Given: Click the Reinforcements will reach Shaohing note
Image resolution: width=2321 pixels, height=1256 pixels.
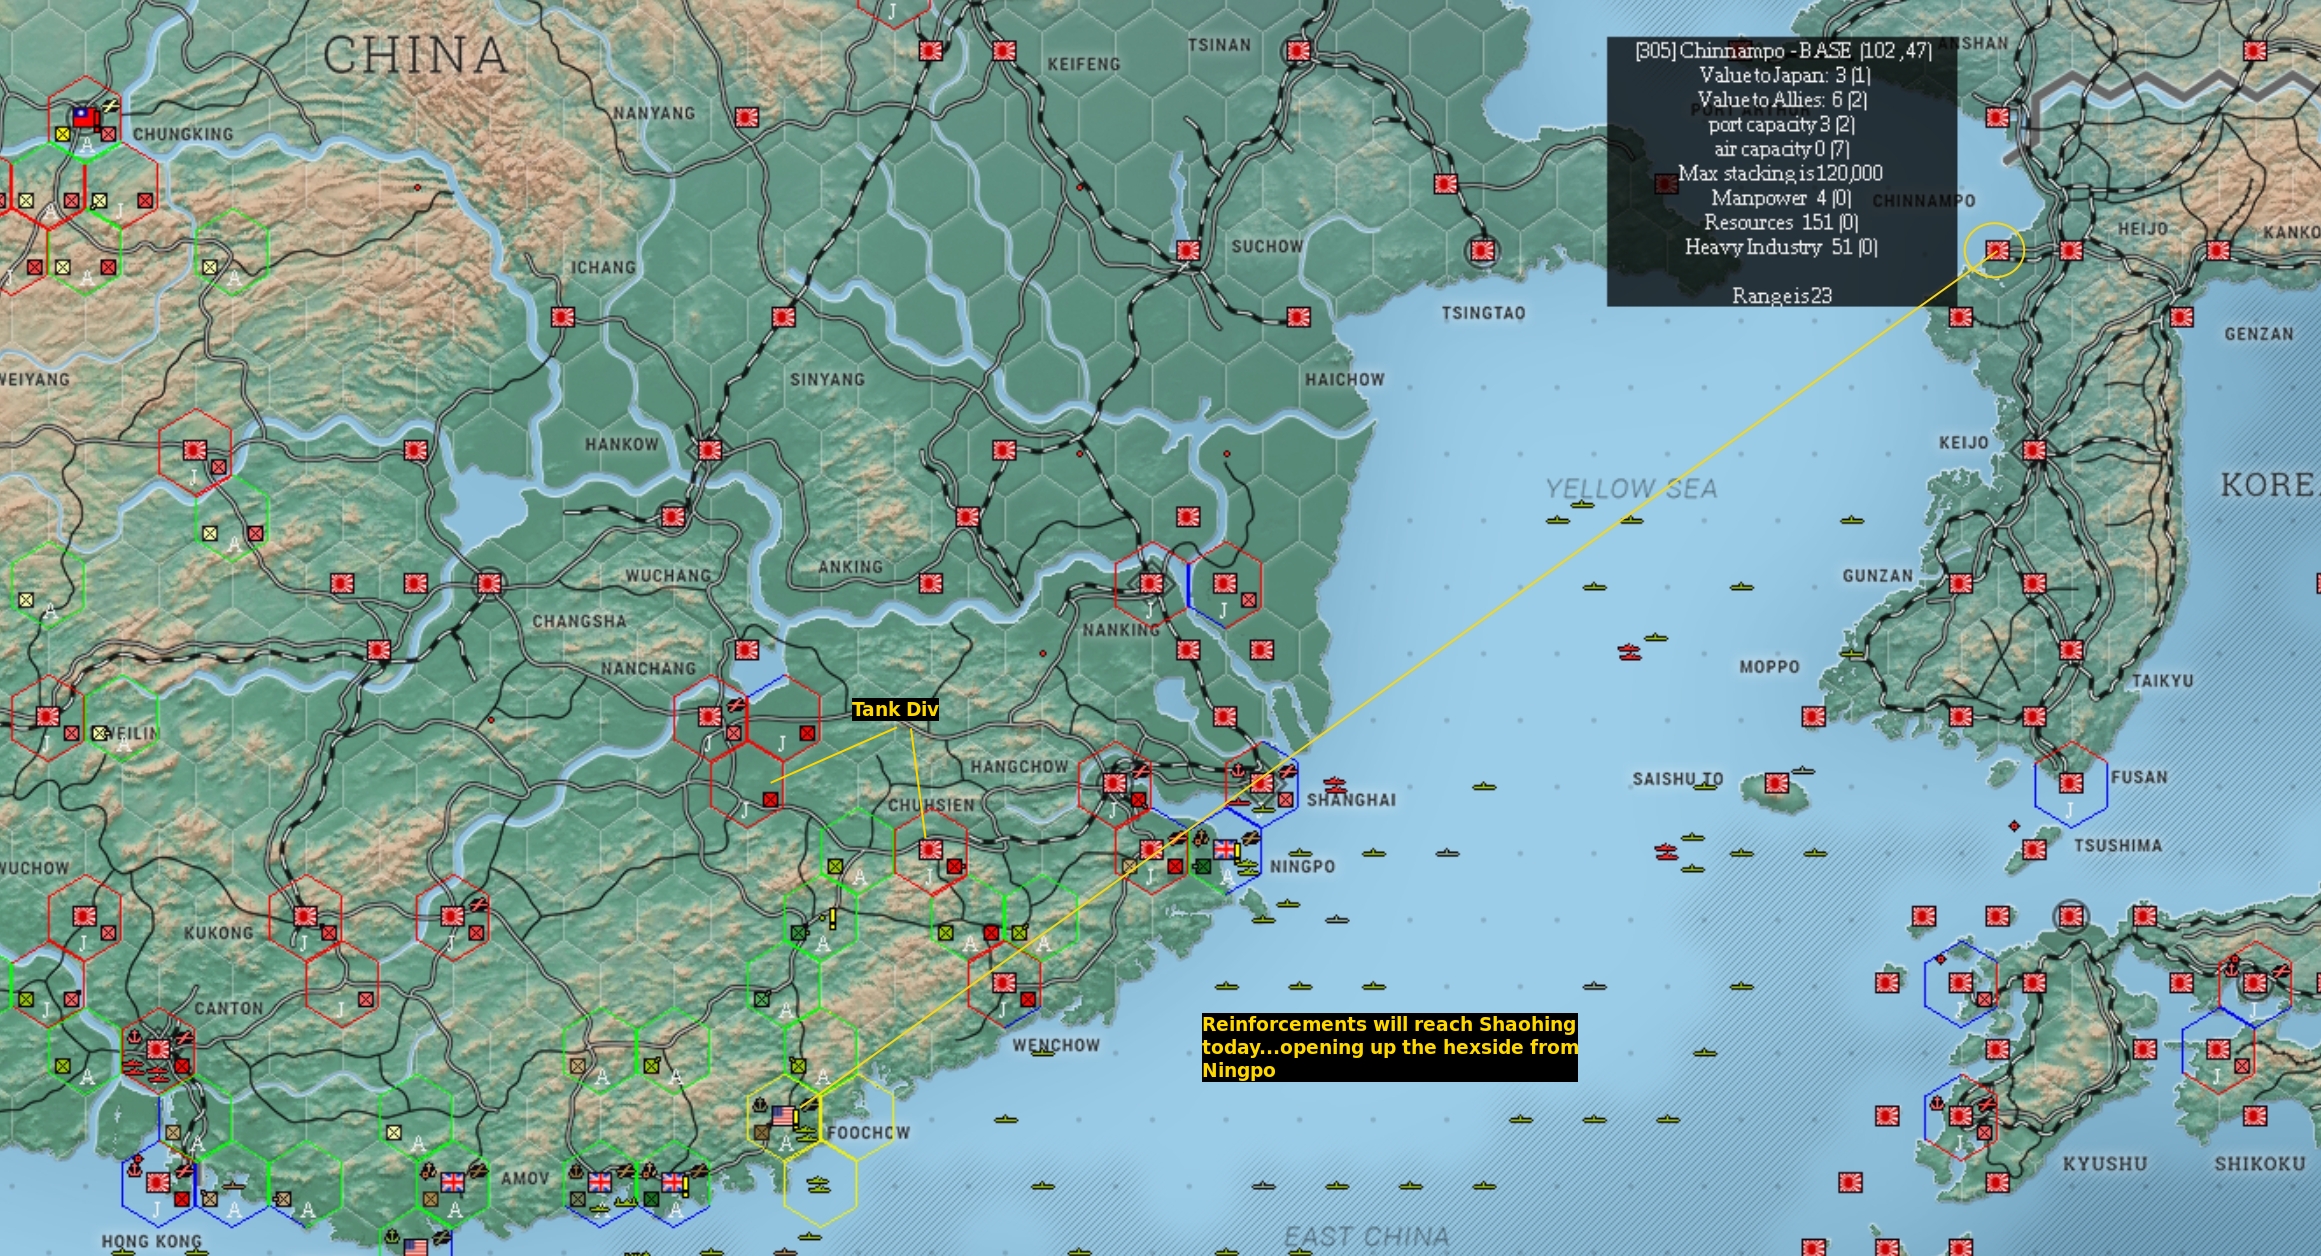Looking at the screenshot, I should pos(1389,1047).
